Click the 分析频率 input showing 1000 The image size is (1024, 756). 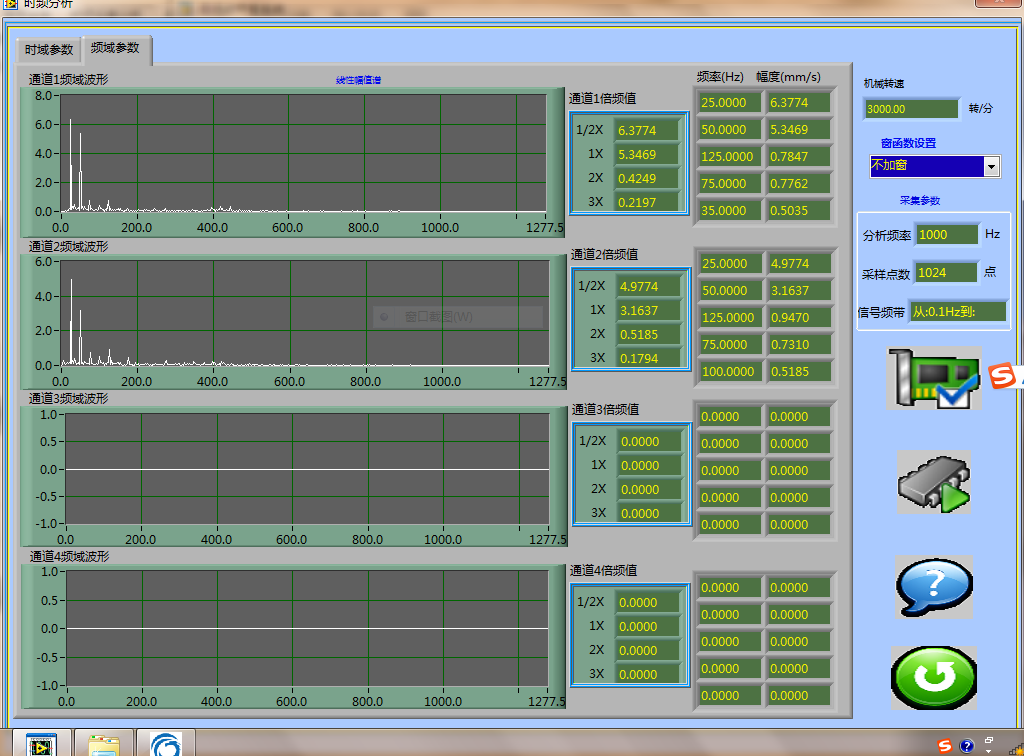pos(946,234)
